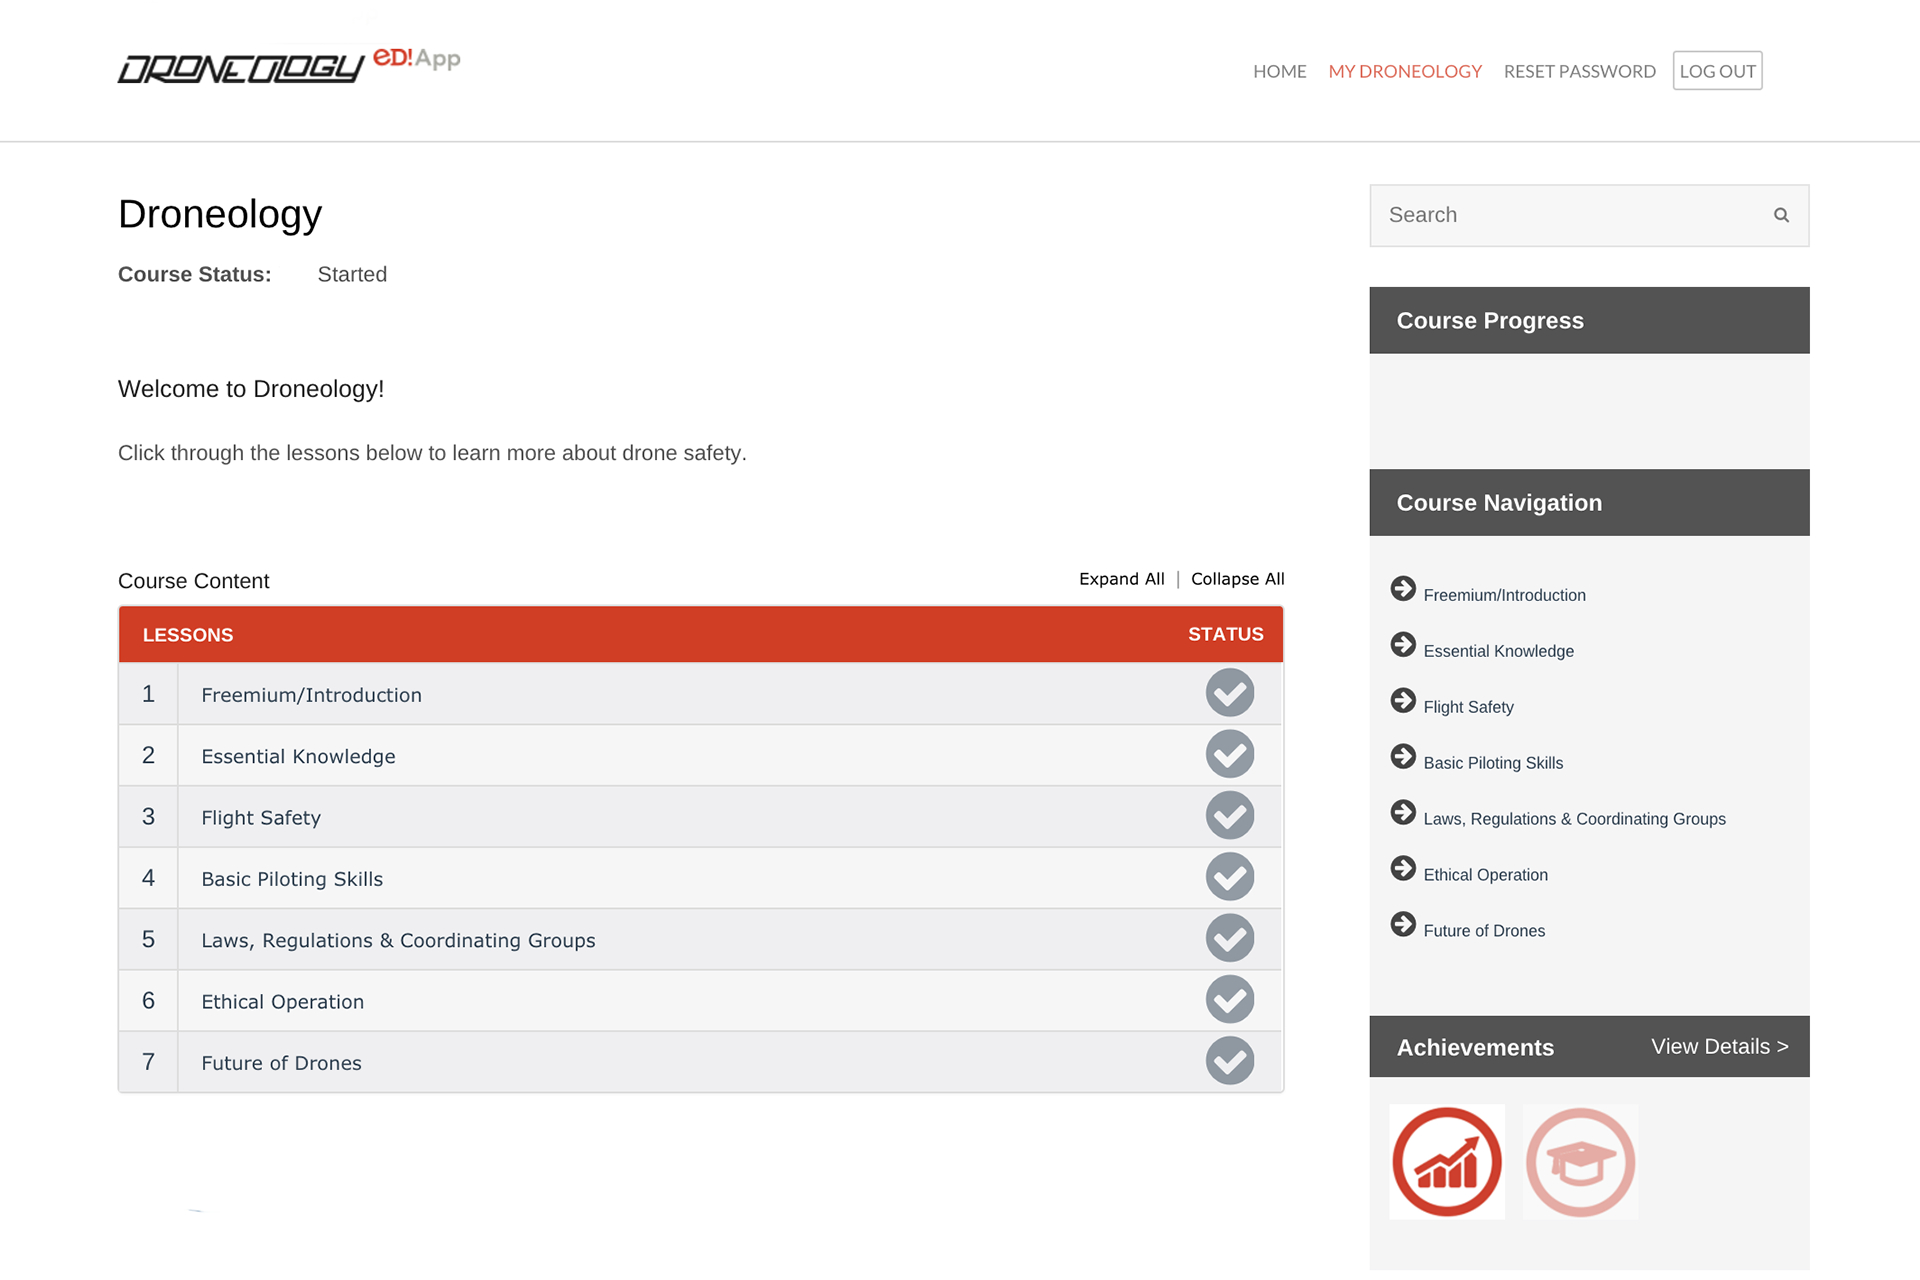1920x1280 pixels.
Task: Click the search magnifier icon
Action: pyautogui.click(x=1782, y=215)
